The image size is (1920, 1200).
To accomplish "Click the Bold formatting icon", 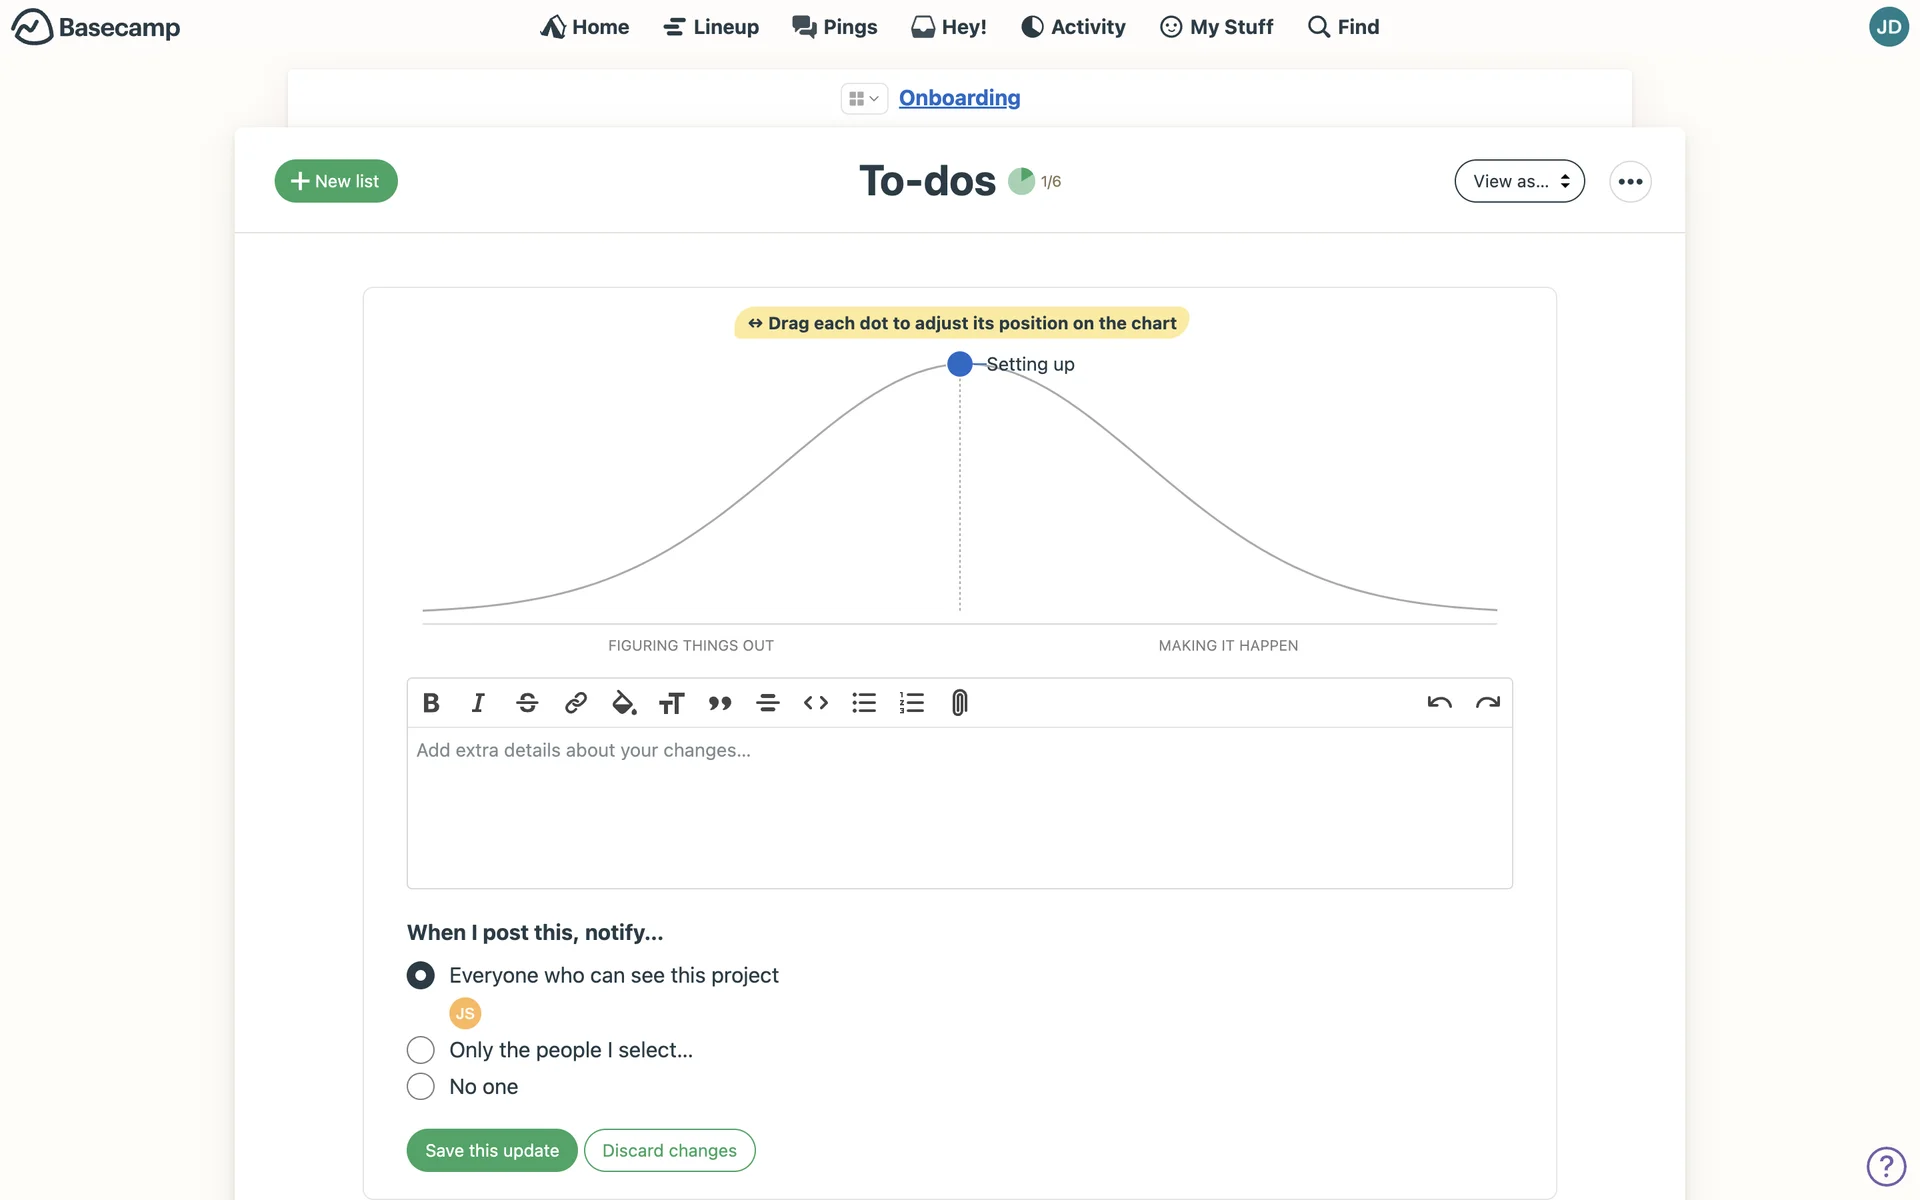I will pyautogui.click(x=431, y=703).
